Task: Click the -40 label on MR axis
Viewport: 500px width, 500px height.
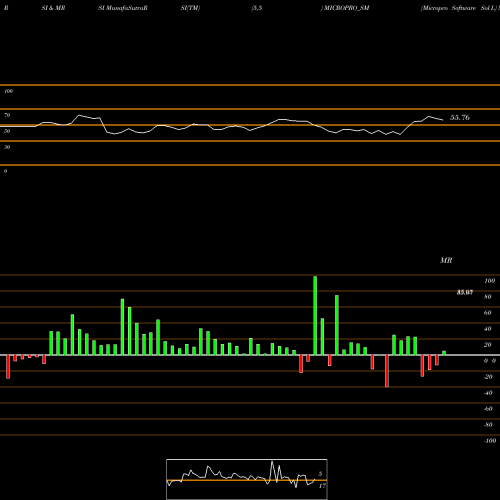Action: (488, 393)
